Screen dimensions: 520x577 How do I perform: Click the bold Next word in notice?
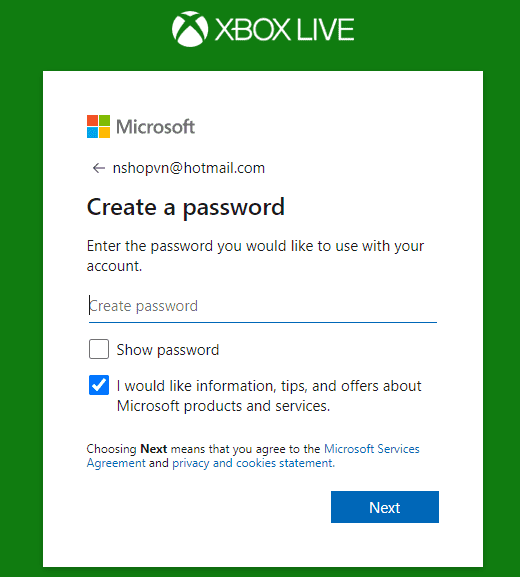pyautogui.click(x=154, y=449)
